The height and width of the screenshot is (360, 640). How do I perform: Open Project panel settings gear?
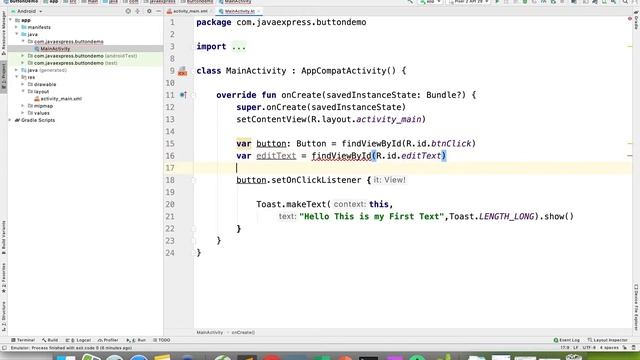pos(149,11)
